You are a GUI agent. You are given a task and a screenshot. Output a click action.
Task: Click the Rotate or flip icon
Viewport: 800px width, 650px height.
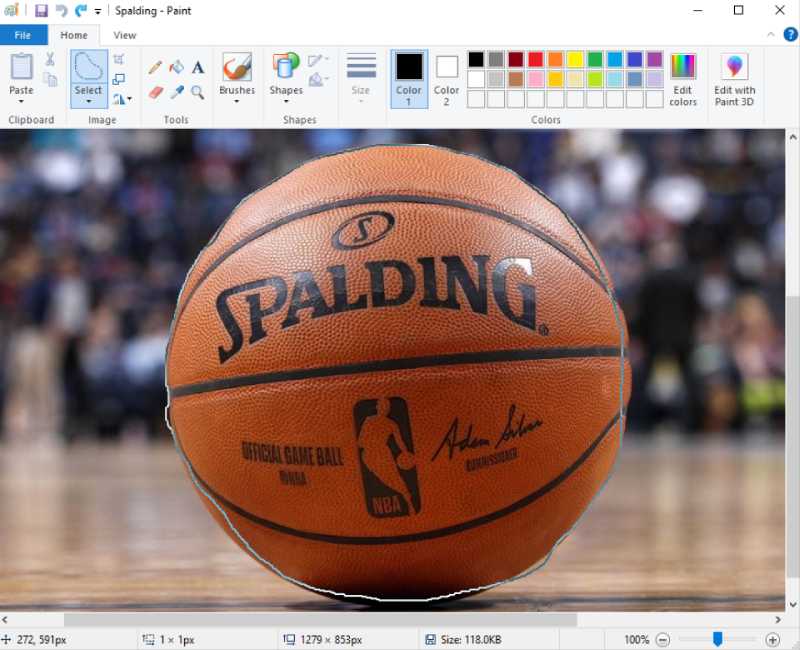119,98
